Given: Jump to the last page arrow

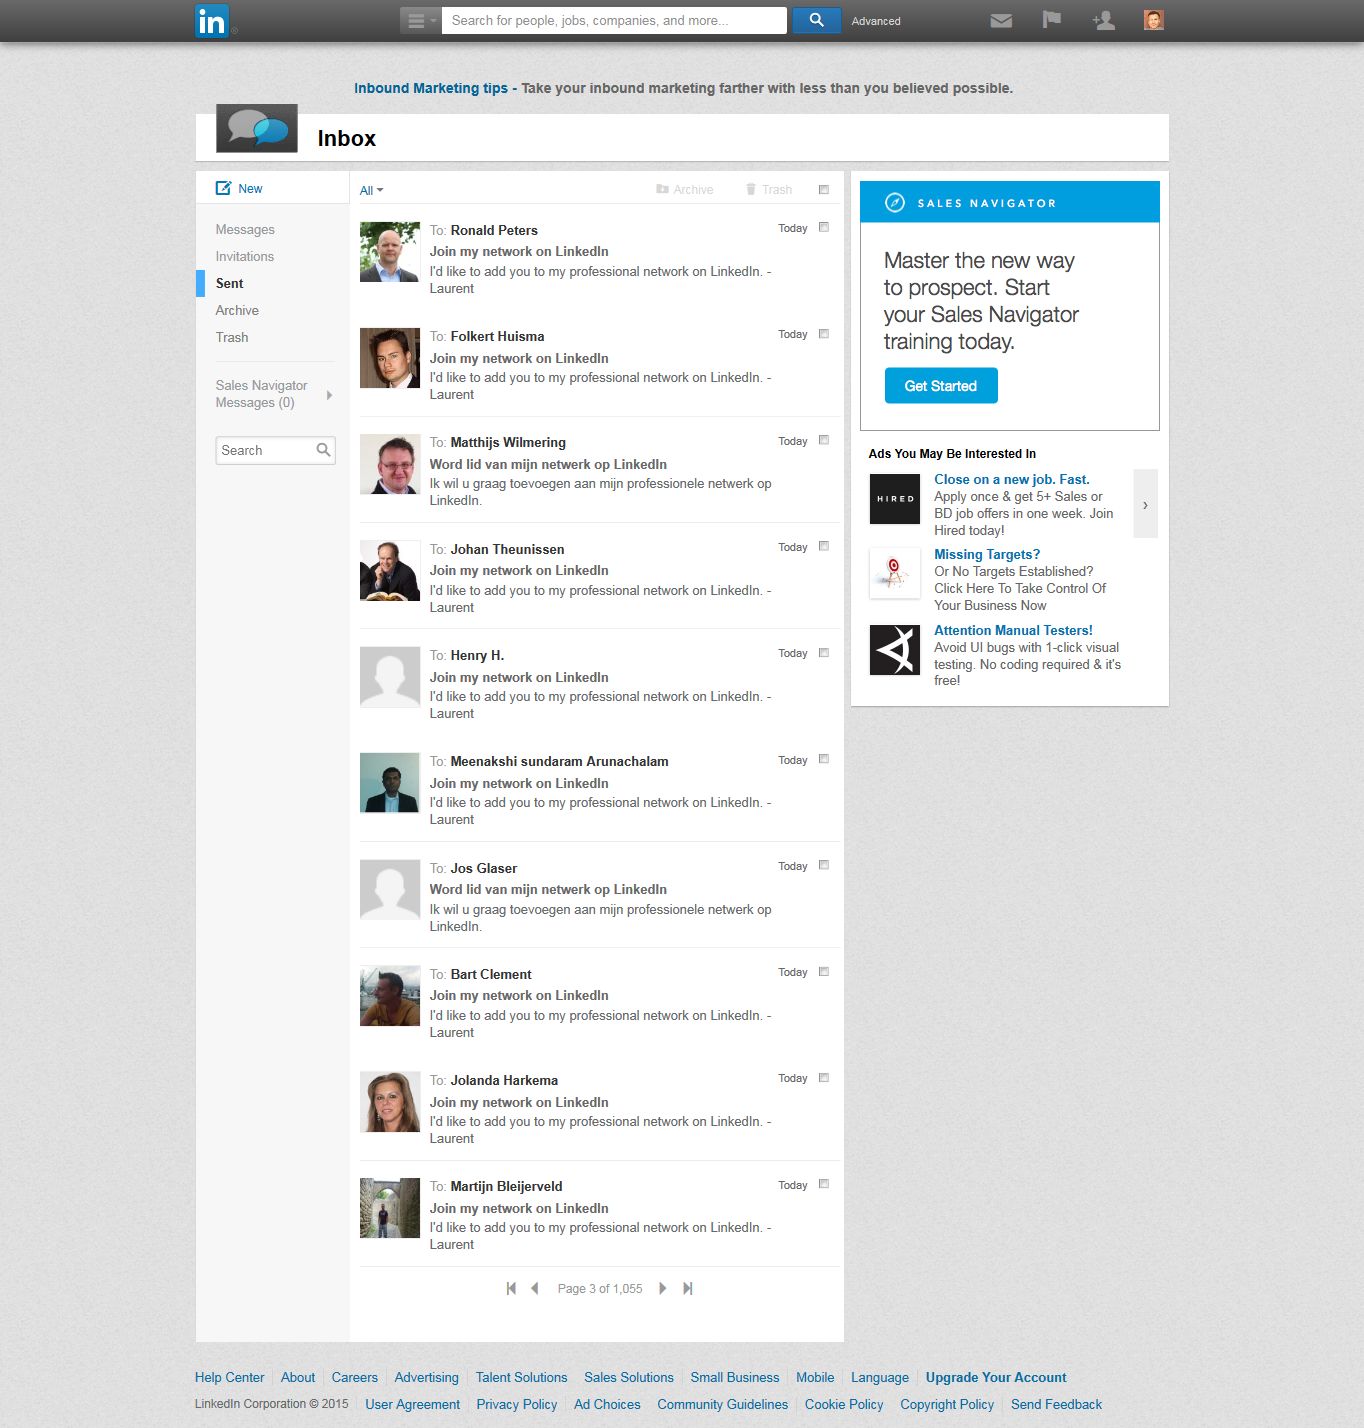Looking at the screenshot, I should (x=688, y=1288).
